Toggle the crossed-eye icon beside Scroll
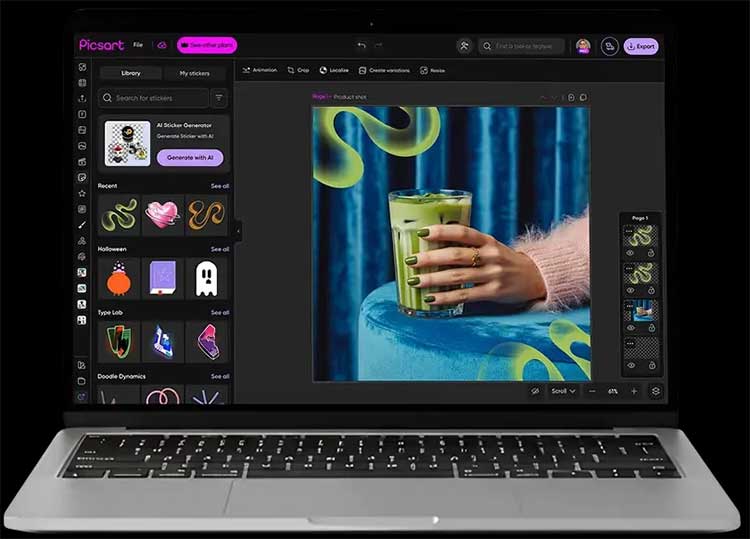This screenshot has width=750, height=539. pyautogui.click(x=535, y=391)
